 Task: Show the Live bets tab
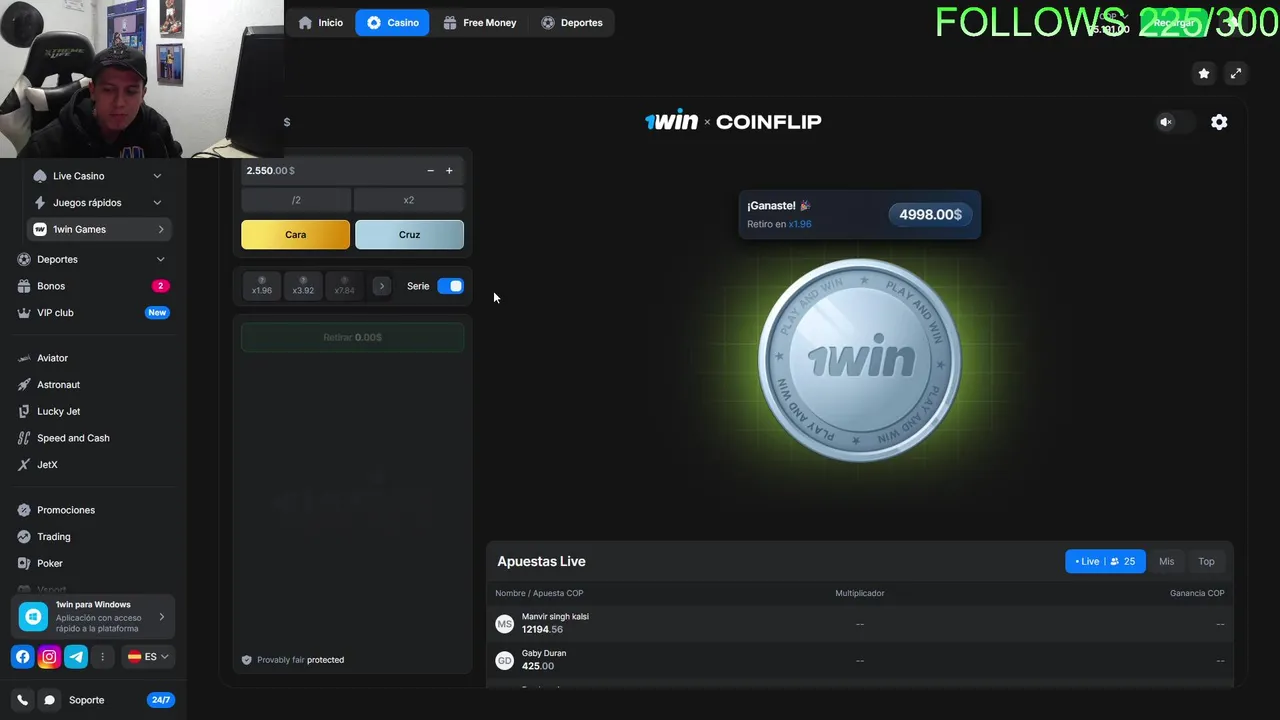click(1105, 561)
